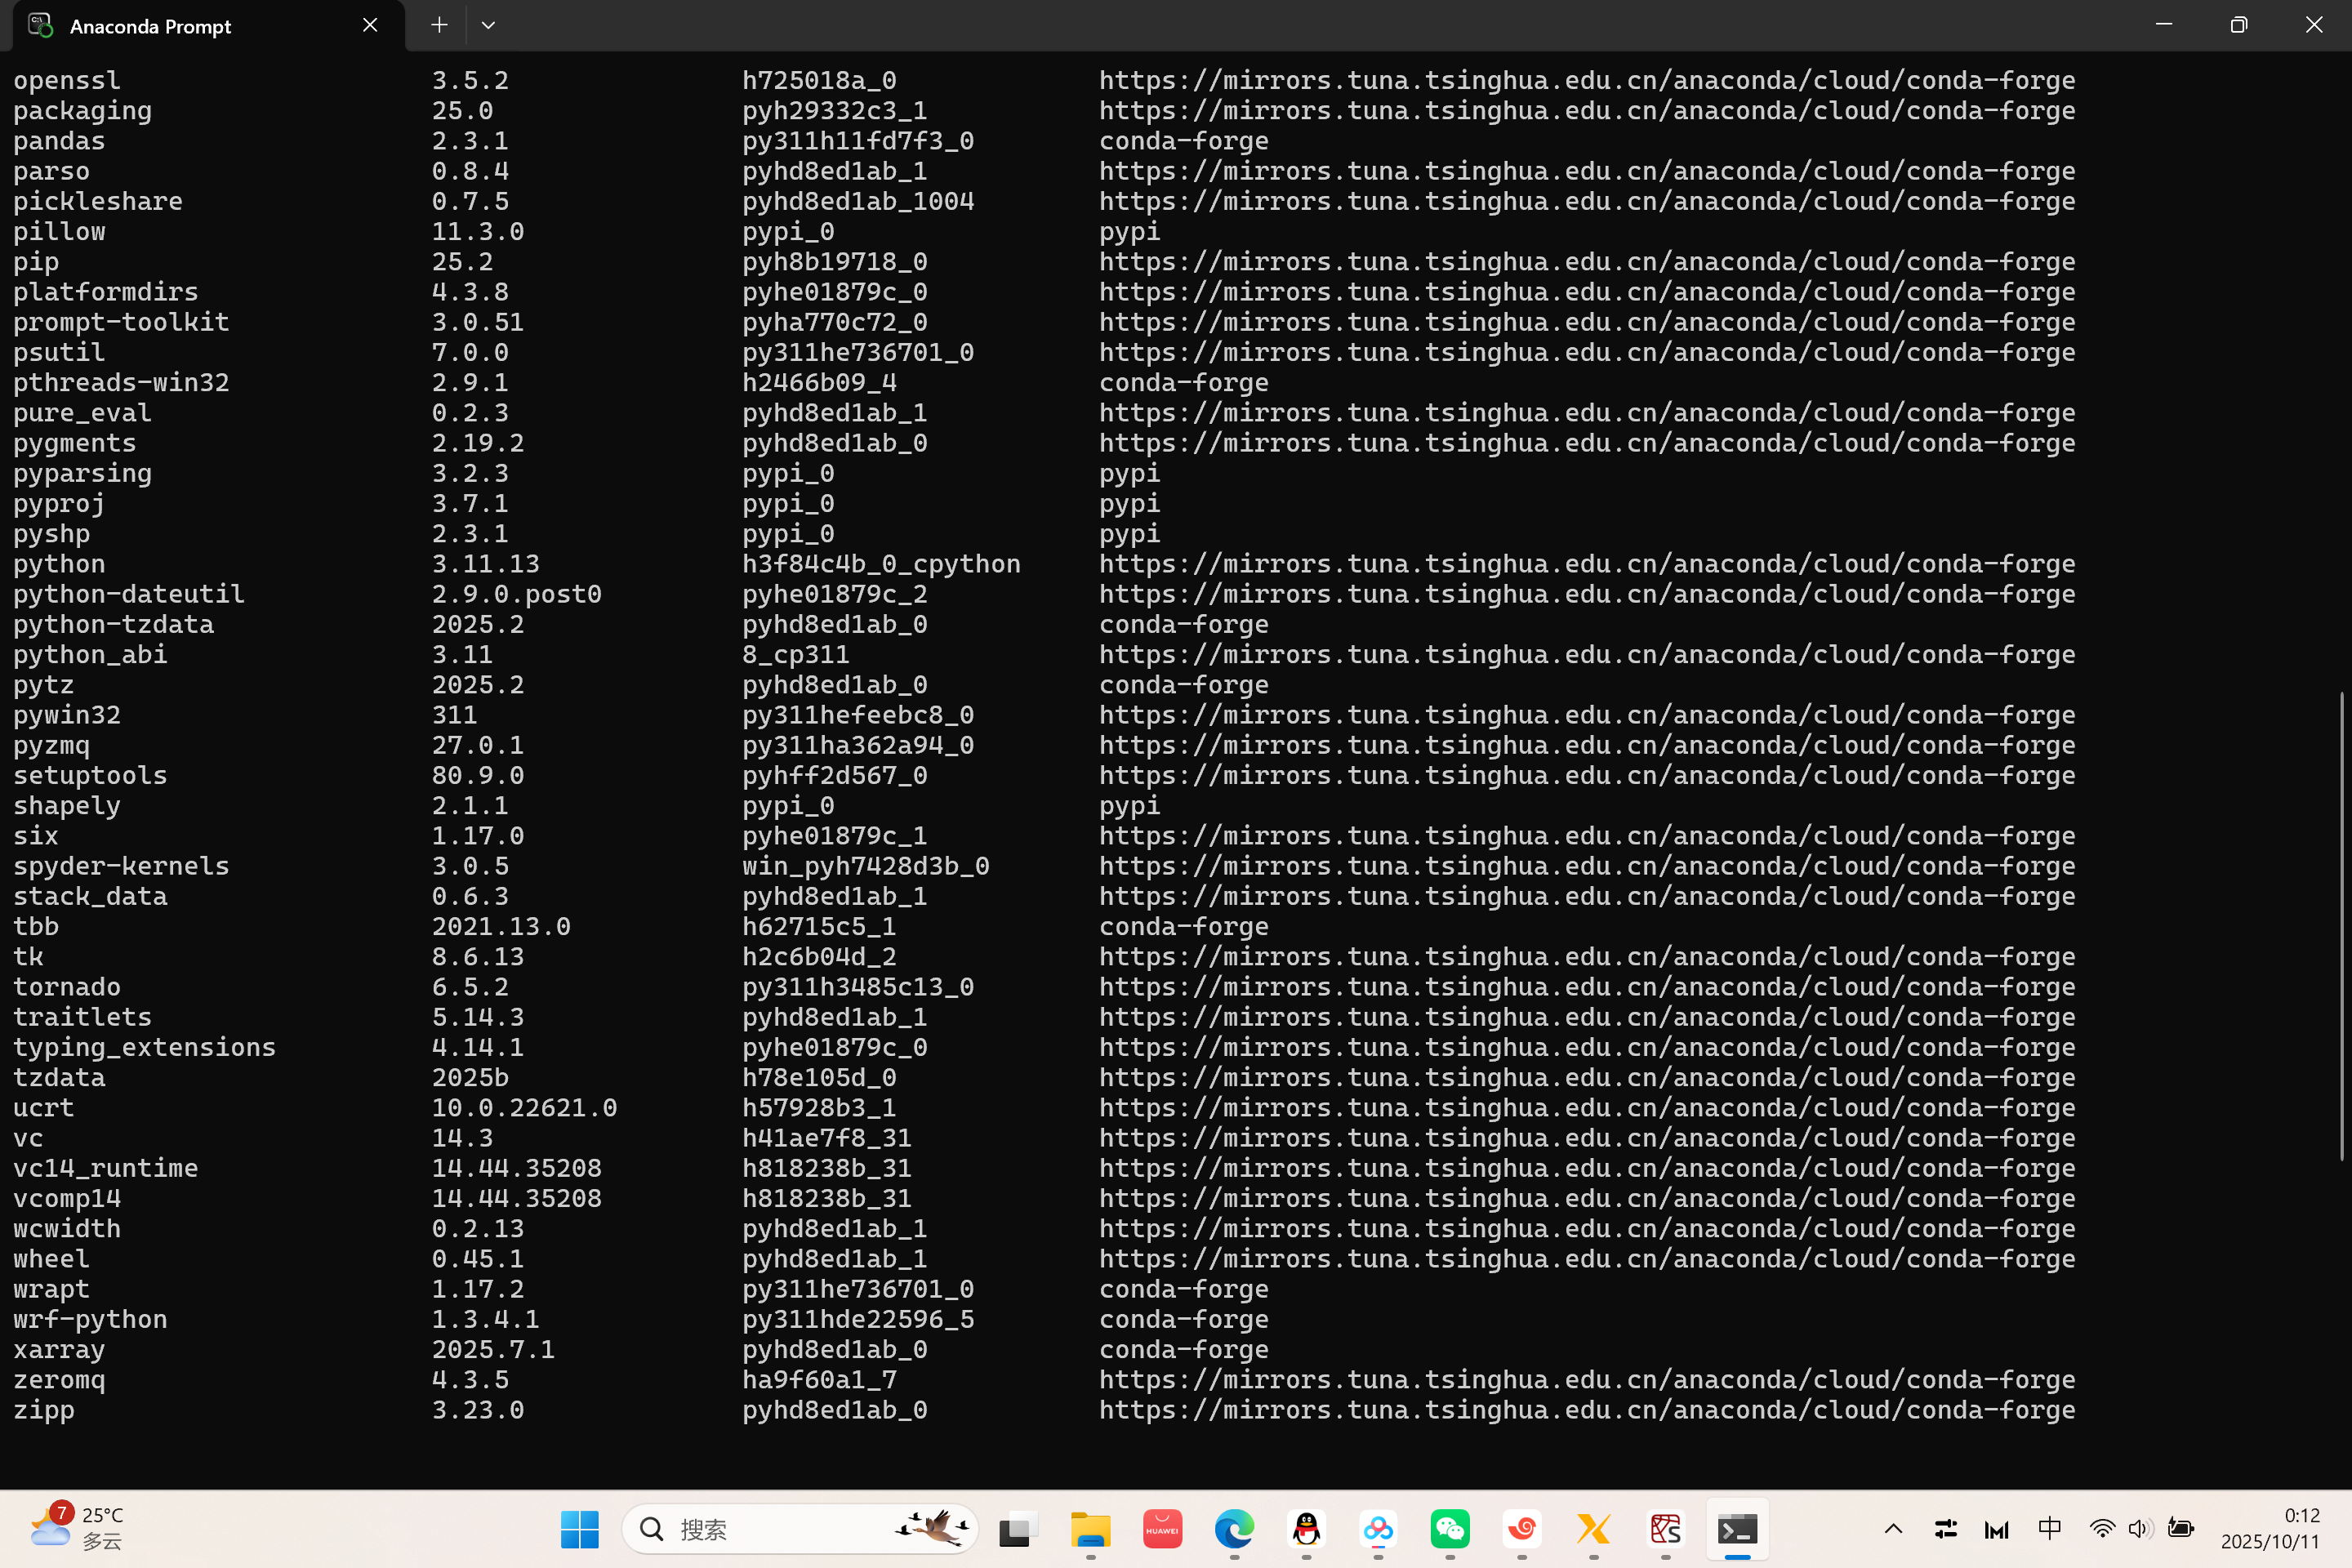Screen dimensions: 2352x1568
Task: Click python version 3.11.13
Action: 486,564
